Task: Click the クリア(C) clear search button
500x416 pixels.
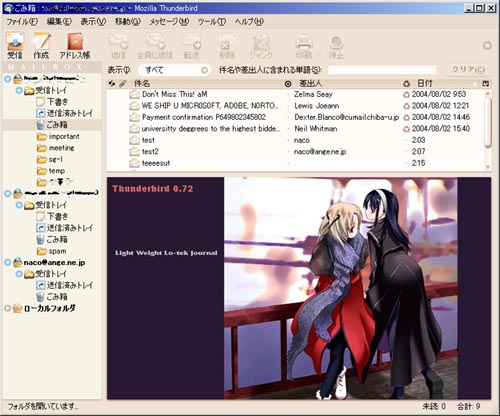Action: click(x=468, y=69)
